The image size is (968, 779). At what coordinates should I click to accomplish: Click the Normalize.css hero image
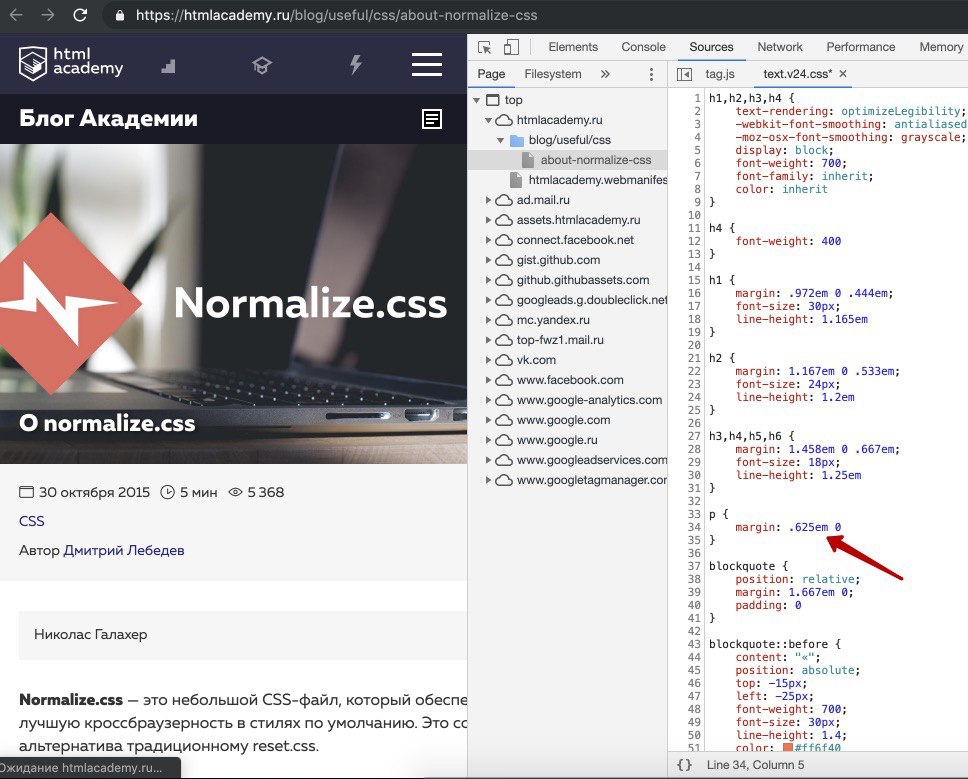click(233, 304)
